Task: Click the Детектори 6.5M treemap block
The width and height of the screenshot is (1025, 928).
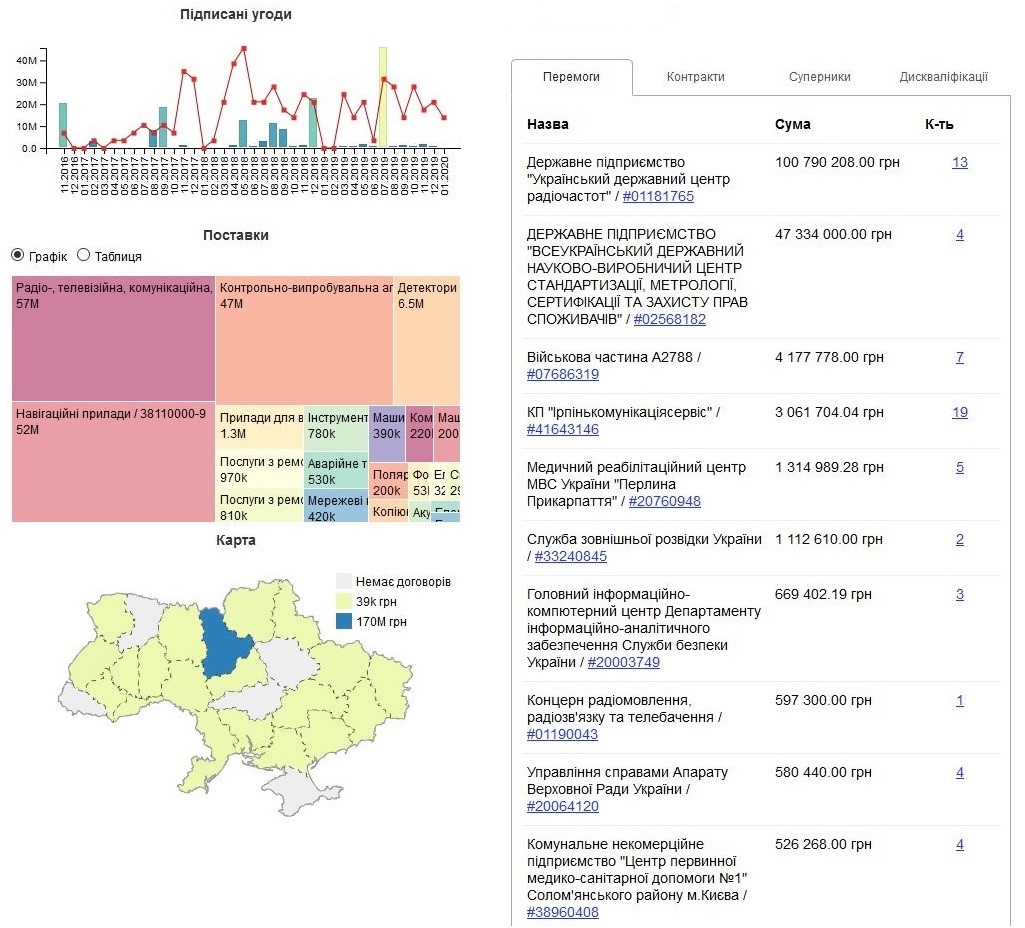Action: (427, 340)
